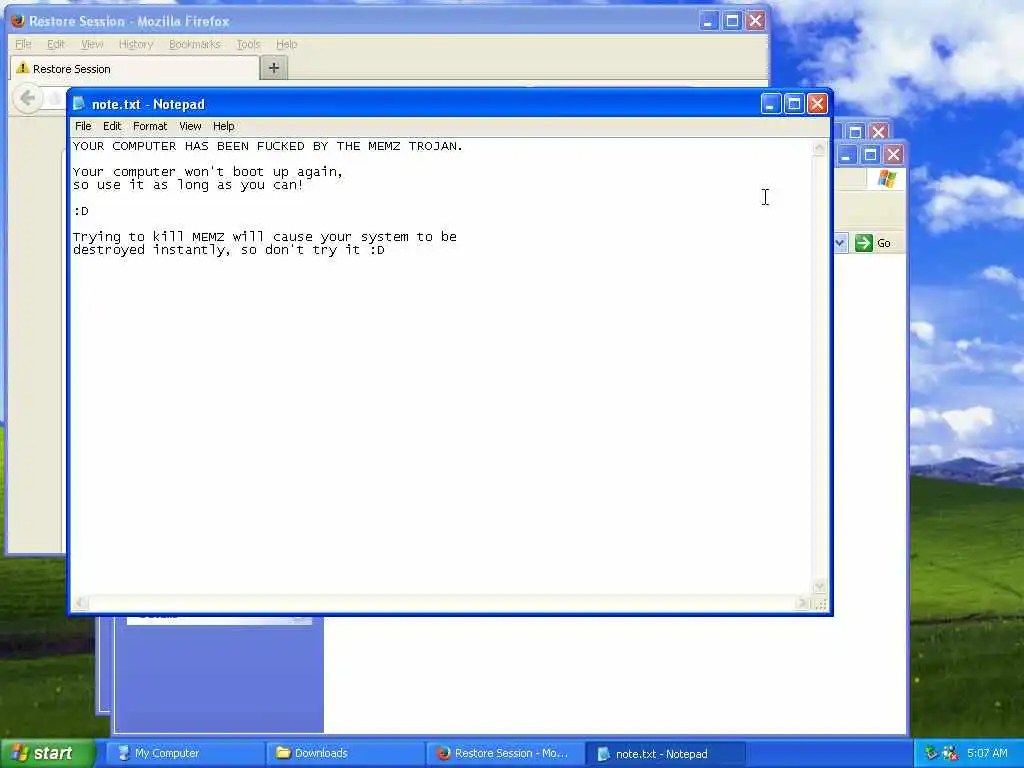This screenshot has height=768, width=1024.
Task: Click the green Go arrow button
Action: click(x=863, y=243)
